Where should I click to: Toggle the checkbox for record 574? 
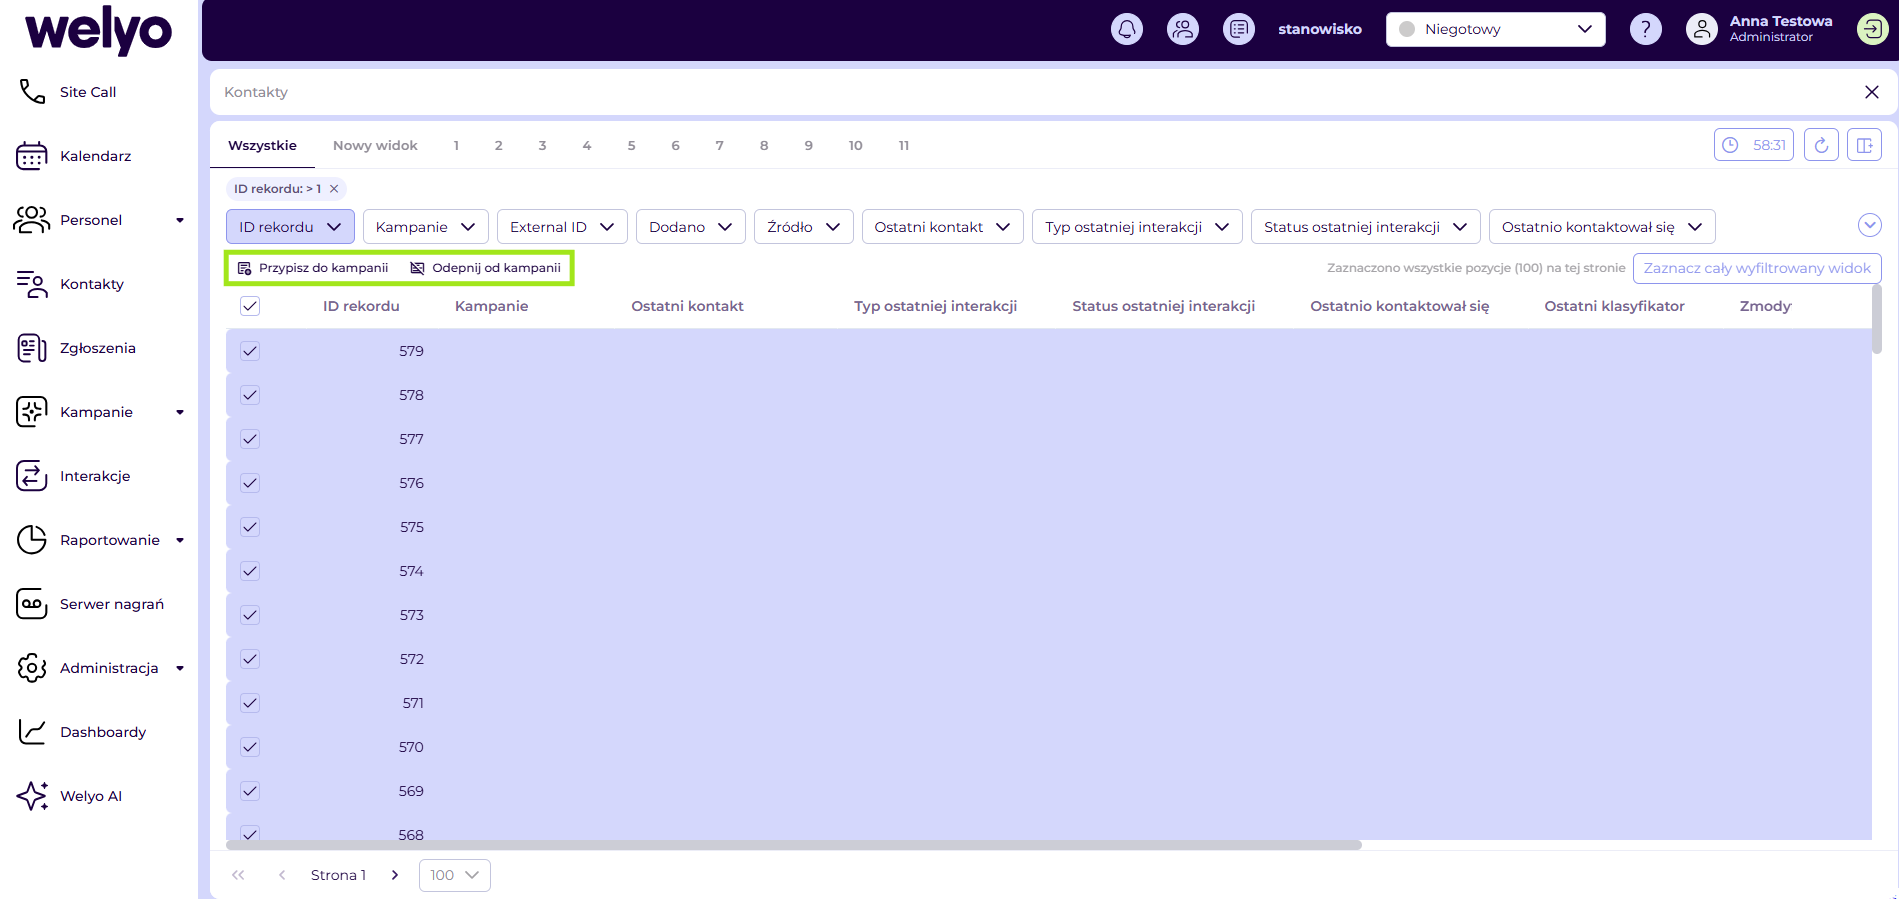[250, 571]
